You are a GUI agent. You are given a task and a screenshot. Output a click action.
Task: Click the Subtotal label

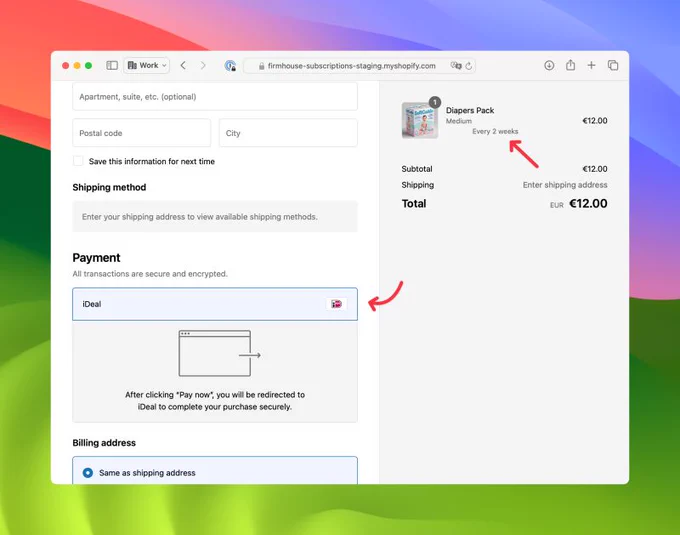pyautogui.click(x=417, y=169)
